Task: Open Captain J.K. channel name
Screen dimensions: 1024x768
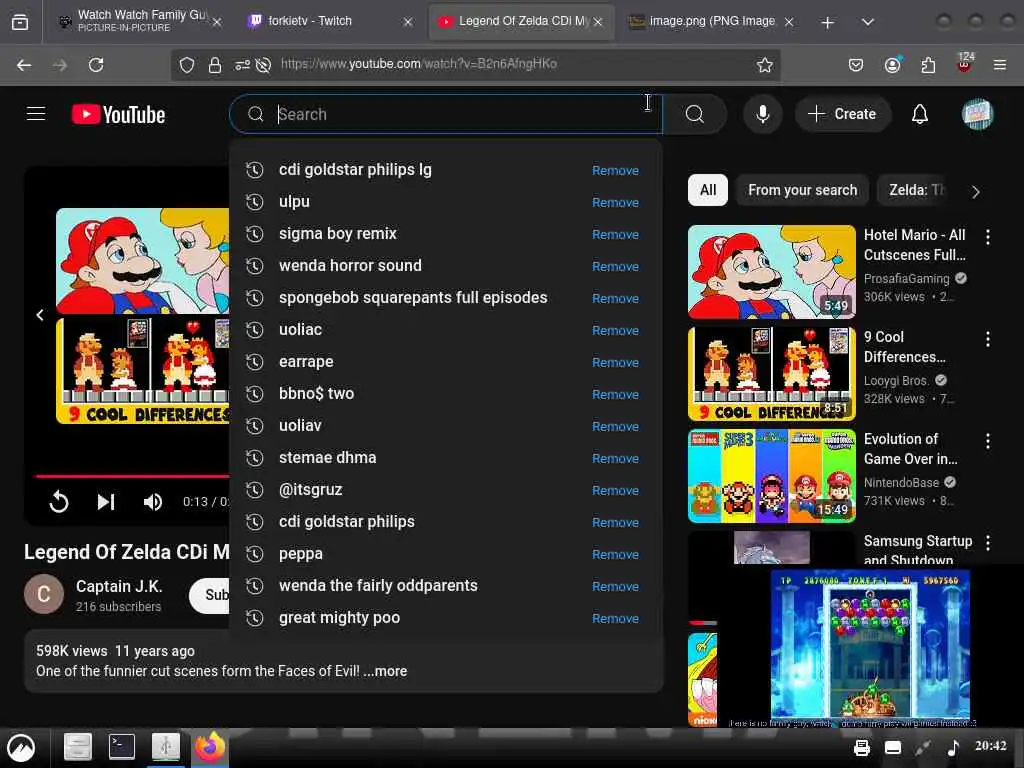Action: tap(119, 586)
